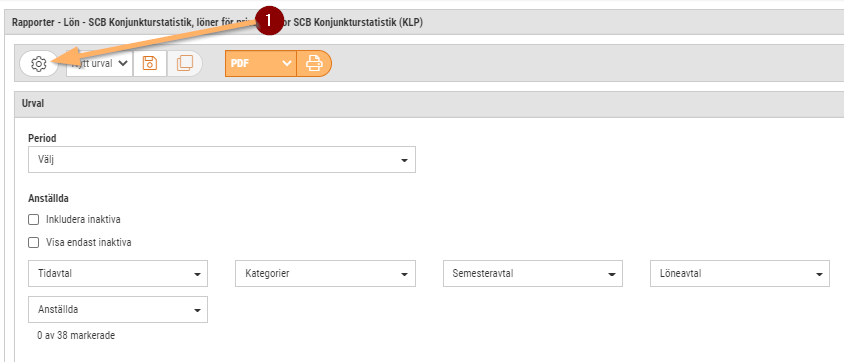Check Visa endast inaktiva
Screen dimensions: 844x362
34,243
